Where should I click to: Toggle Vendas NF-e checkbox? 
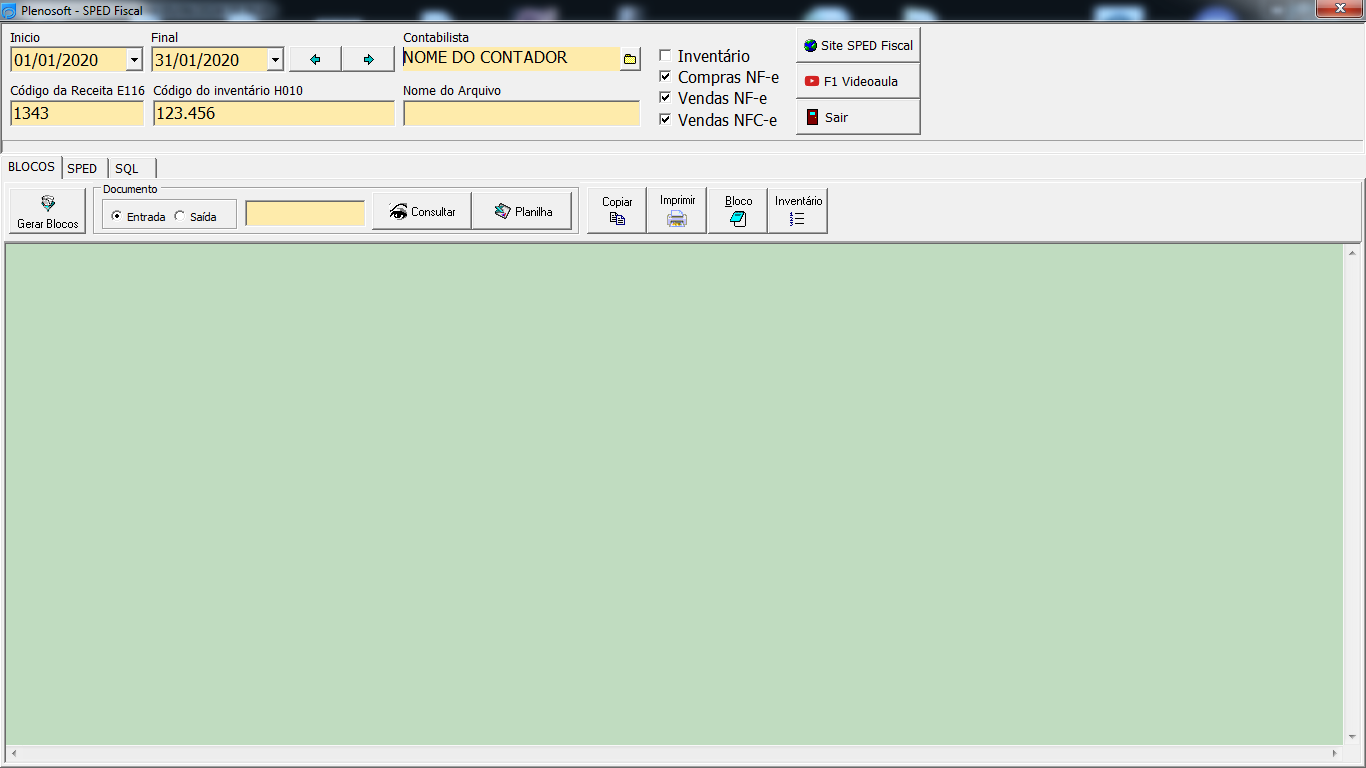click(x=665, y=98)
